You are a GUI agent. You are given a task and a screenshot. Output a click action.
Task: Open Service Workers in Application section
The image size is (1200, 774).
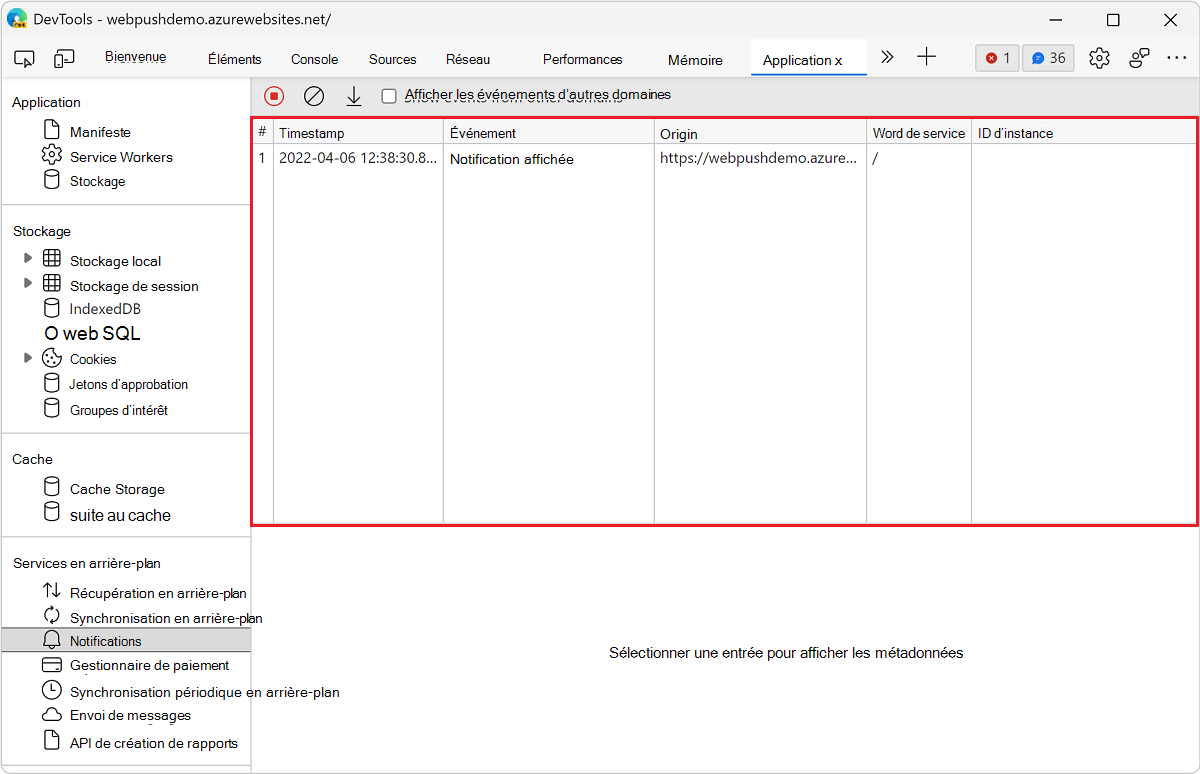(x=120, y=156)
